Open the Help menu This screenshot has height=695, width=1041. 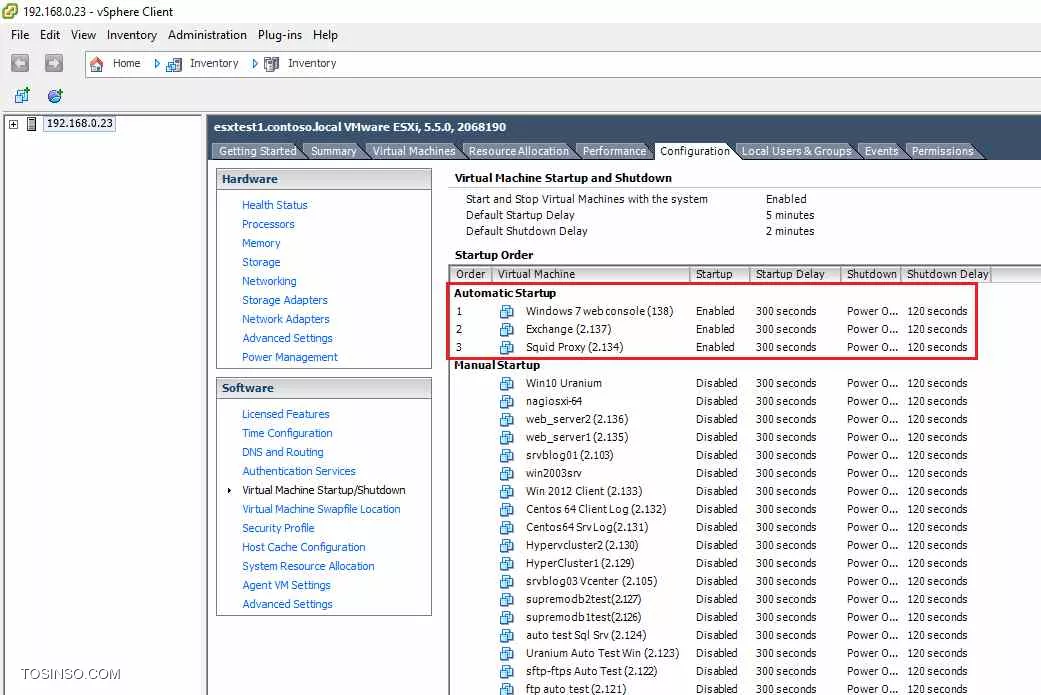[x=325, y=35]
